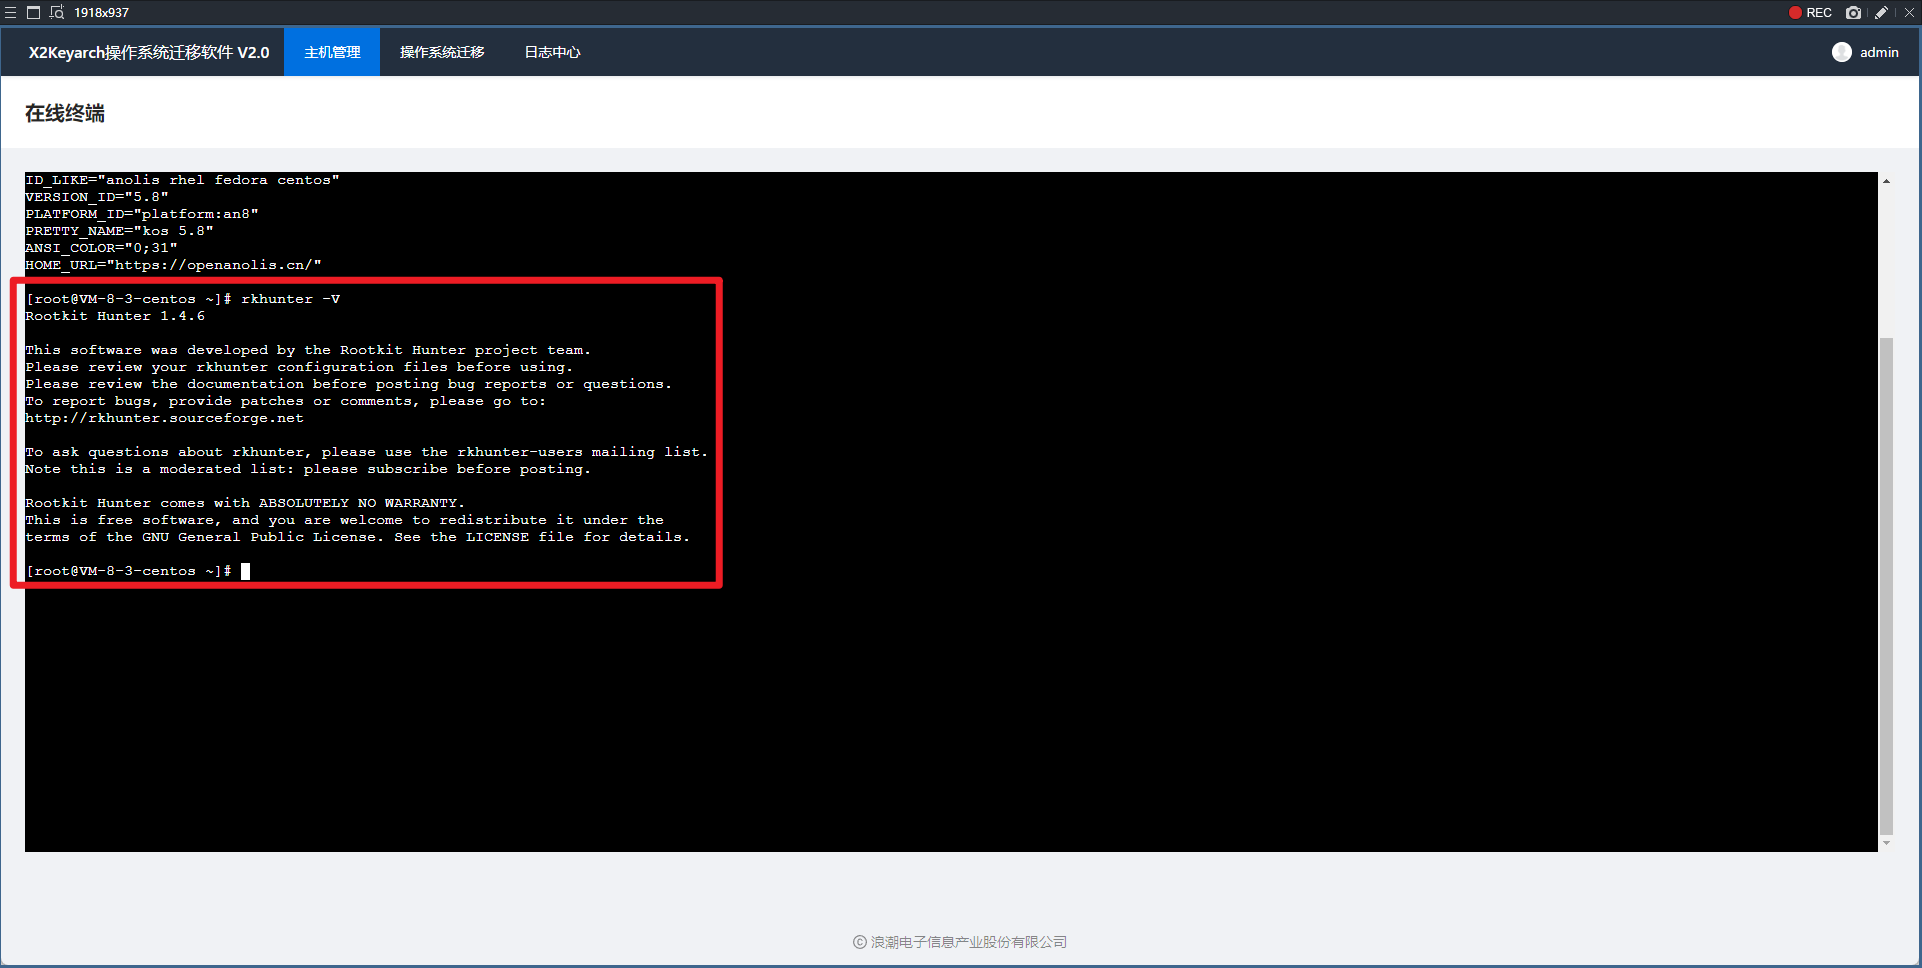Click the terminal scrollbar up arrow
The image size is (1922, 968).
point(1886,181)
